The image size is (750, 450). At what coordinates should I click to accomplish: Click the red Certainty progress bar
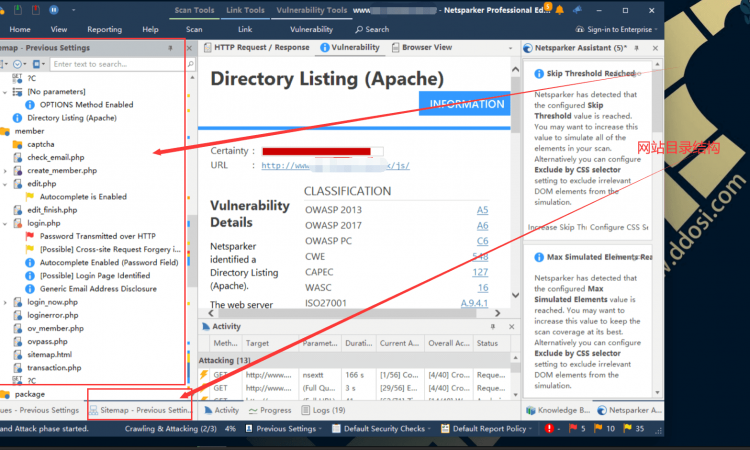coord(316,151)
